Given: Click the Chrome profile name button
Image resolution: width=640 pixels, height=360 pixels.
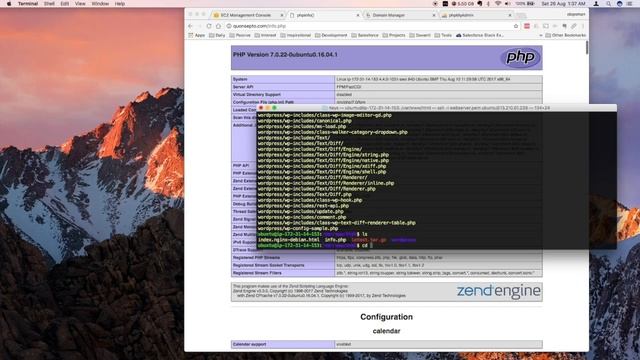Looking at the screenshot, I should [x=576, y=14].
